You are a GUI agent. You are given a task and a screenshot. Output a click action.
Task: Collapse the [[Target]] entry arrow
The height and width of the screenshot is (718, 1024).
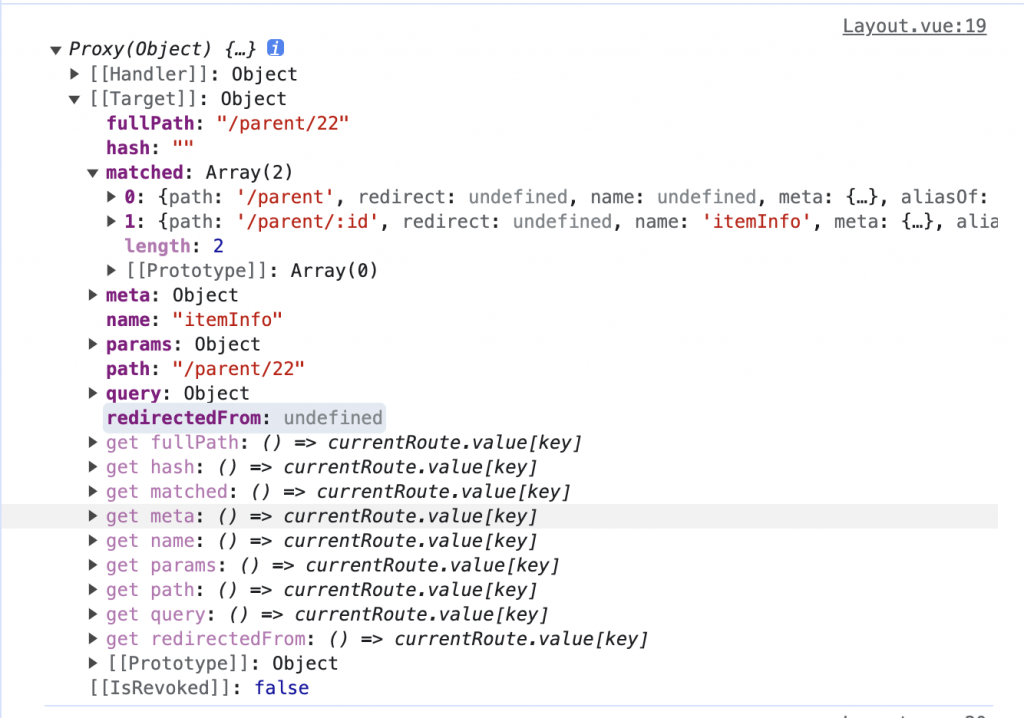pos(74,99)
